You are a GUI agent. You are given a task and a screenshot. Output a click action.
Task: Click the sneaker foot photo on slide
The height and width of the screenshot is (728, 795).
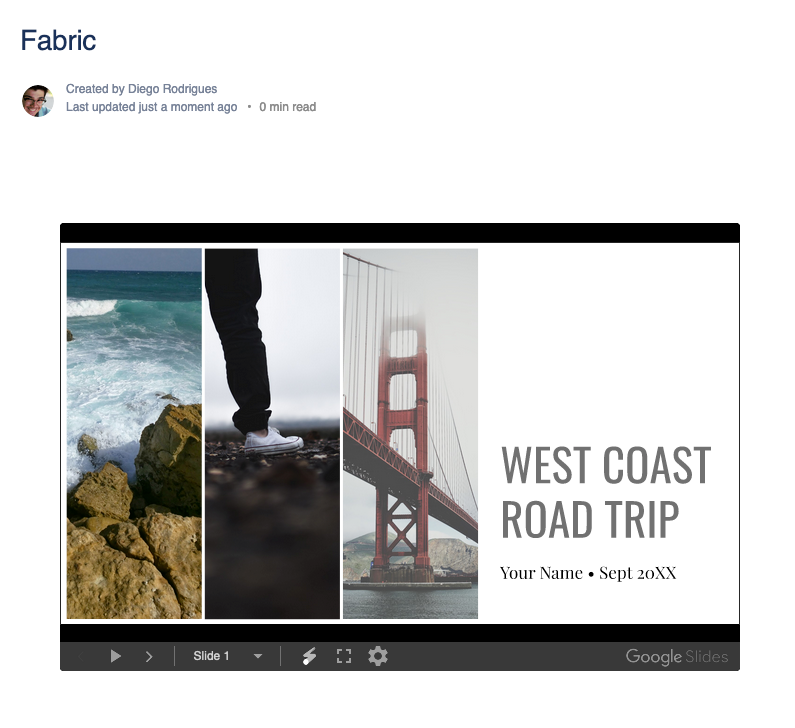[272, 433]
